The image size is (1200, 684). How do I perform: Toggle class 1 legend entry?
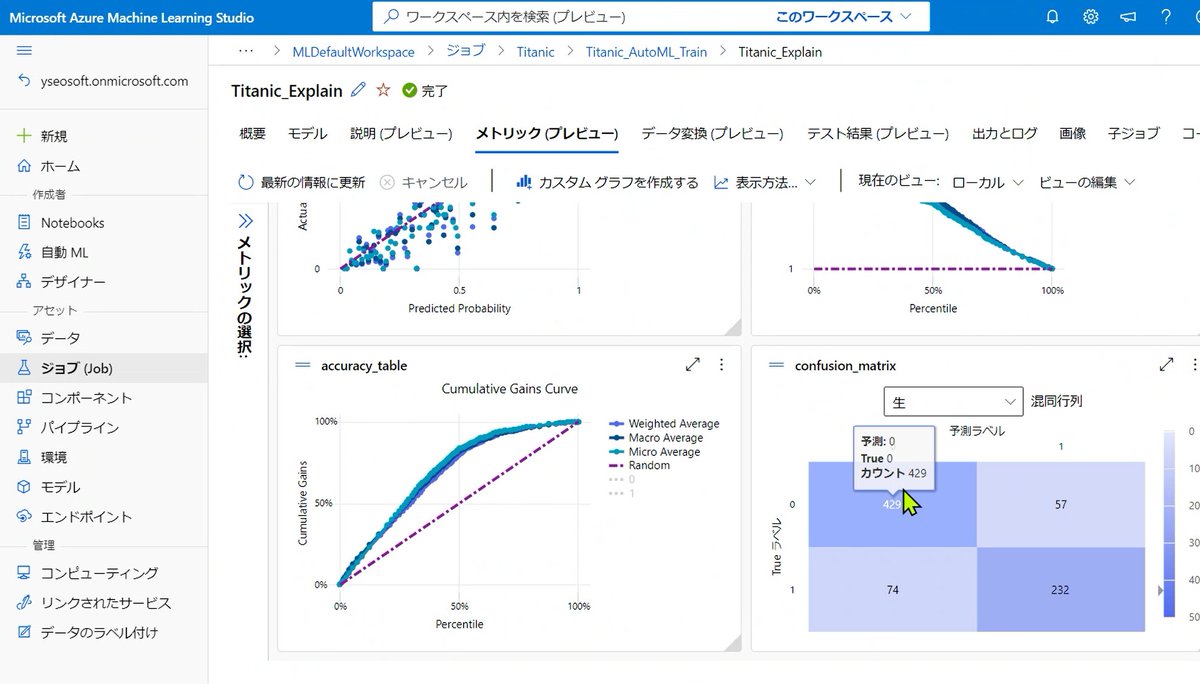[x=622, y=494]
